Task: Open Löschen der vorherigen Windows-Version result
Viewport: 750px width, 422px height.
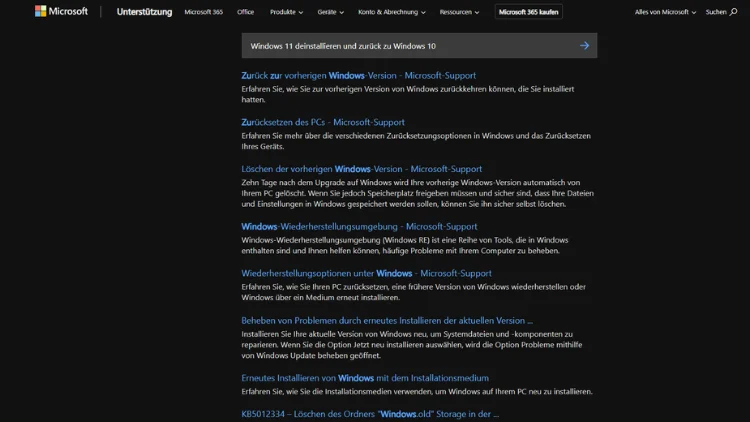Action: click(361, 169)
